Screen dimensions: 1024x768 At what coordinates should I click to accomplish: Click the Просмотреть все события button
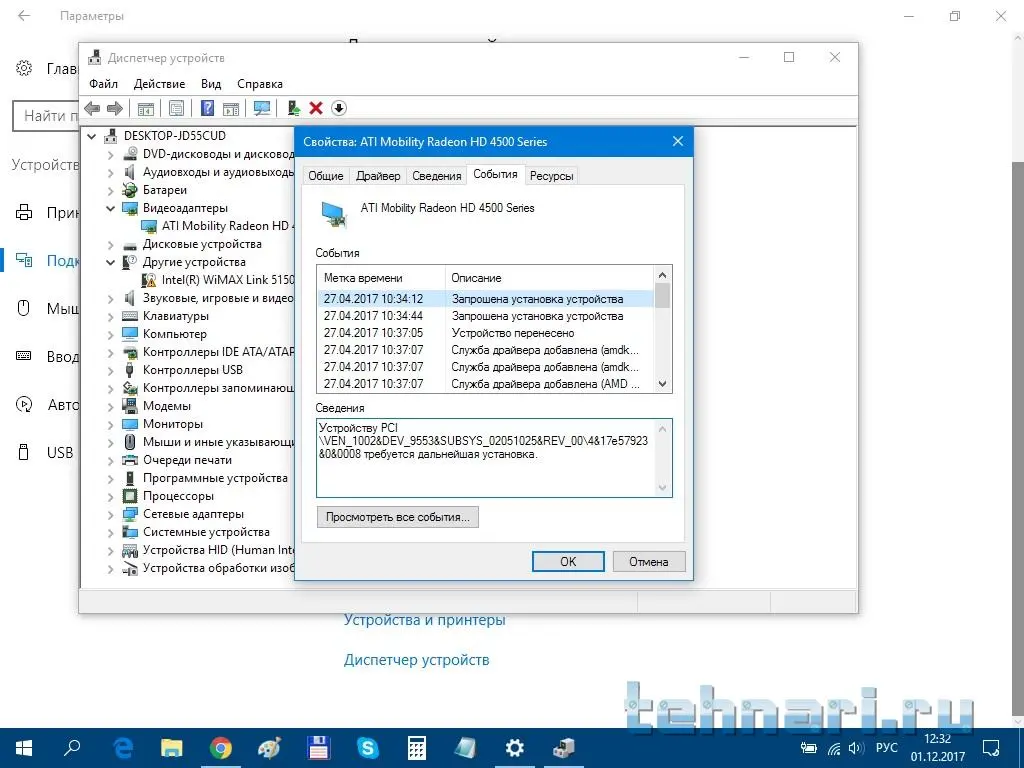(x=398, y=517)
